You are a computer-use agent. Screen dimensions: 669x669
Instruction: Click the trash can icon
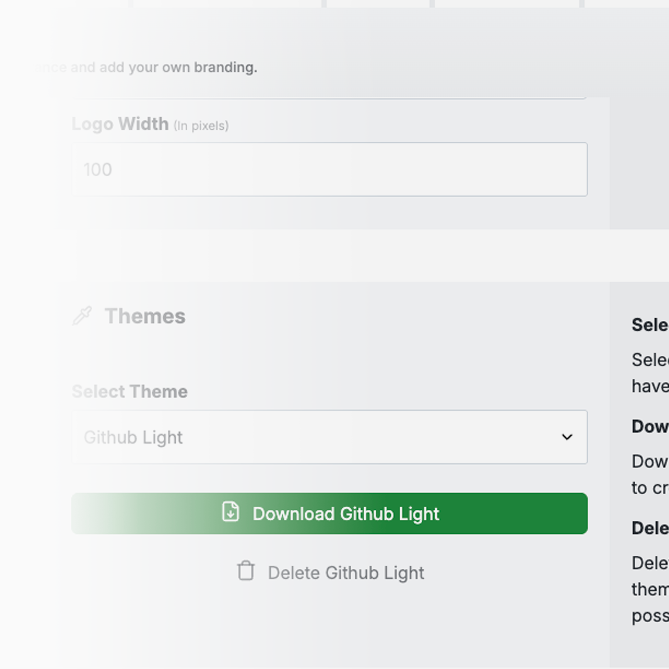tap(246, 571)
